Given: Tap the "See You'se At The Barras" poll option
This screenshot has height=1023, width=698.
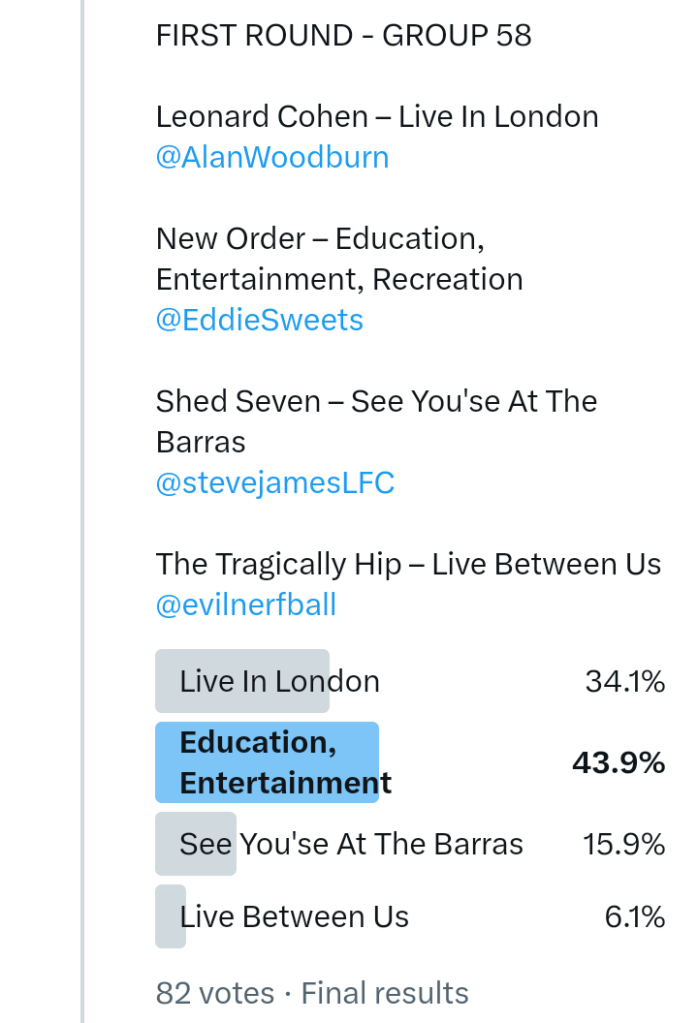Looking at the screenshot, I should pyautogui.click(x=351, y=844).
